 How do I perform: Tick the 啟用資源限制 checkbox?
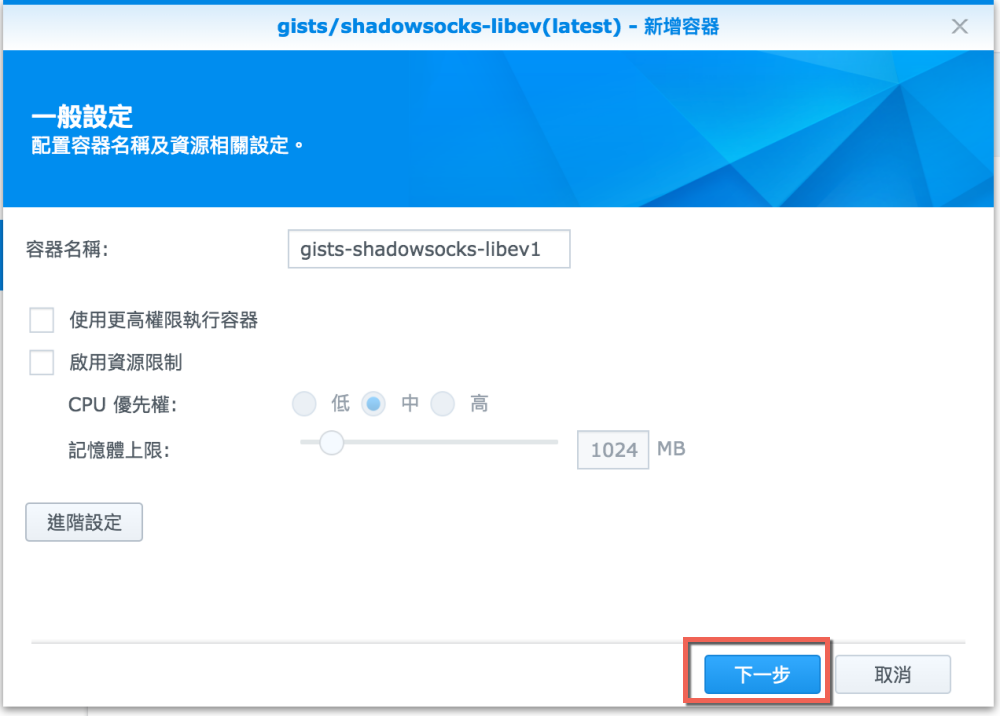(x=41, y=362)
